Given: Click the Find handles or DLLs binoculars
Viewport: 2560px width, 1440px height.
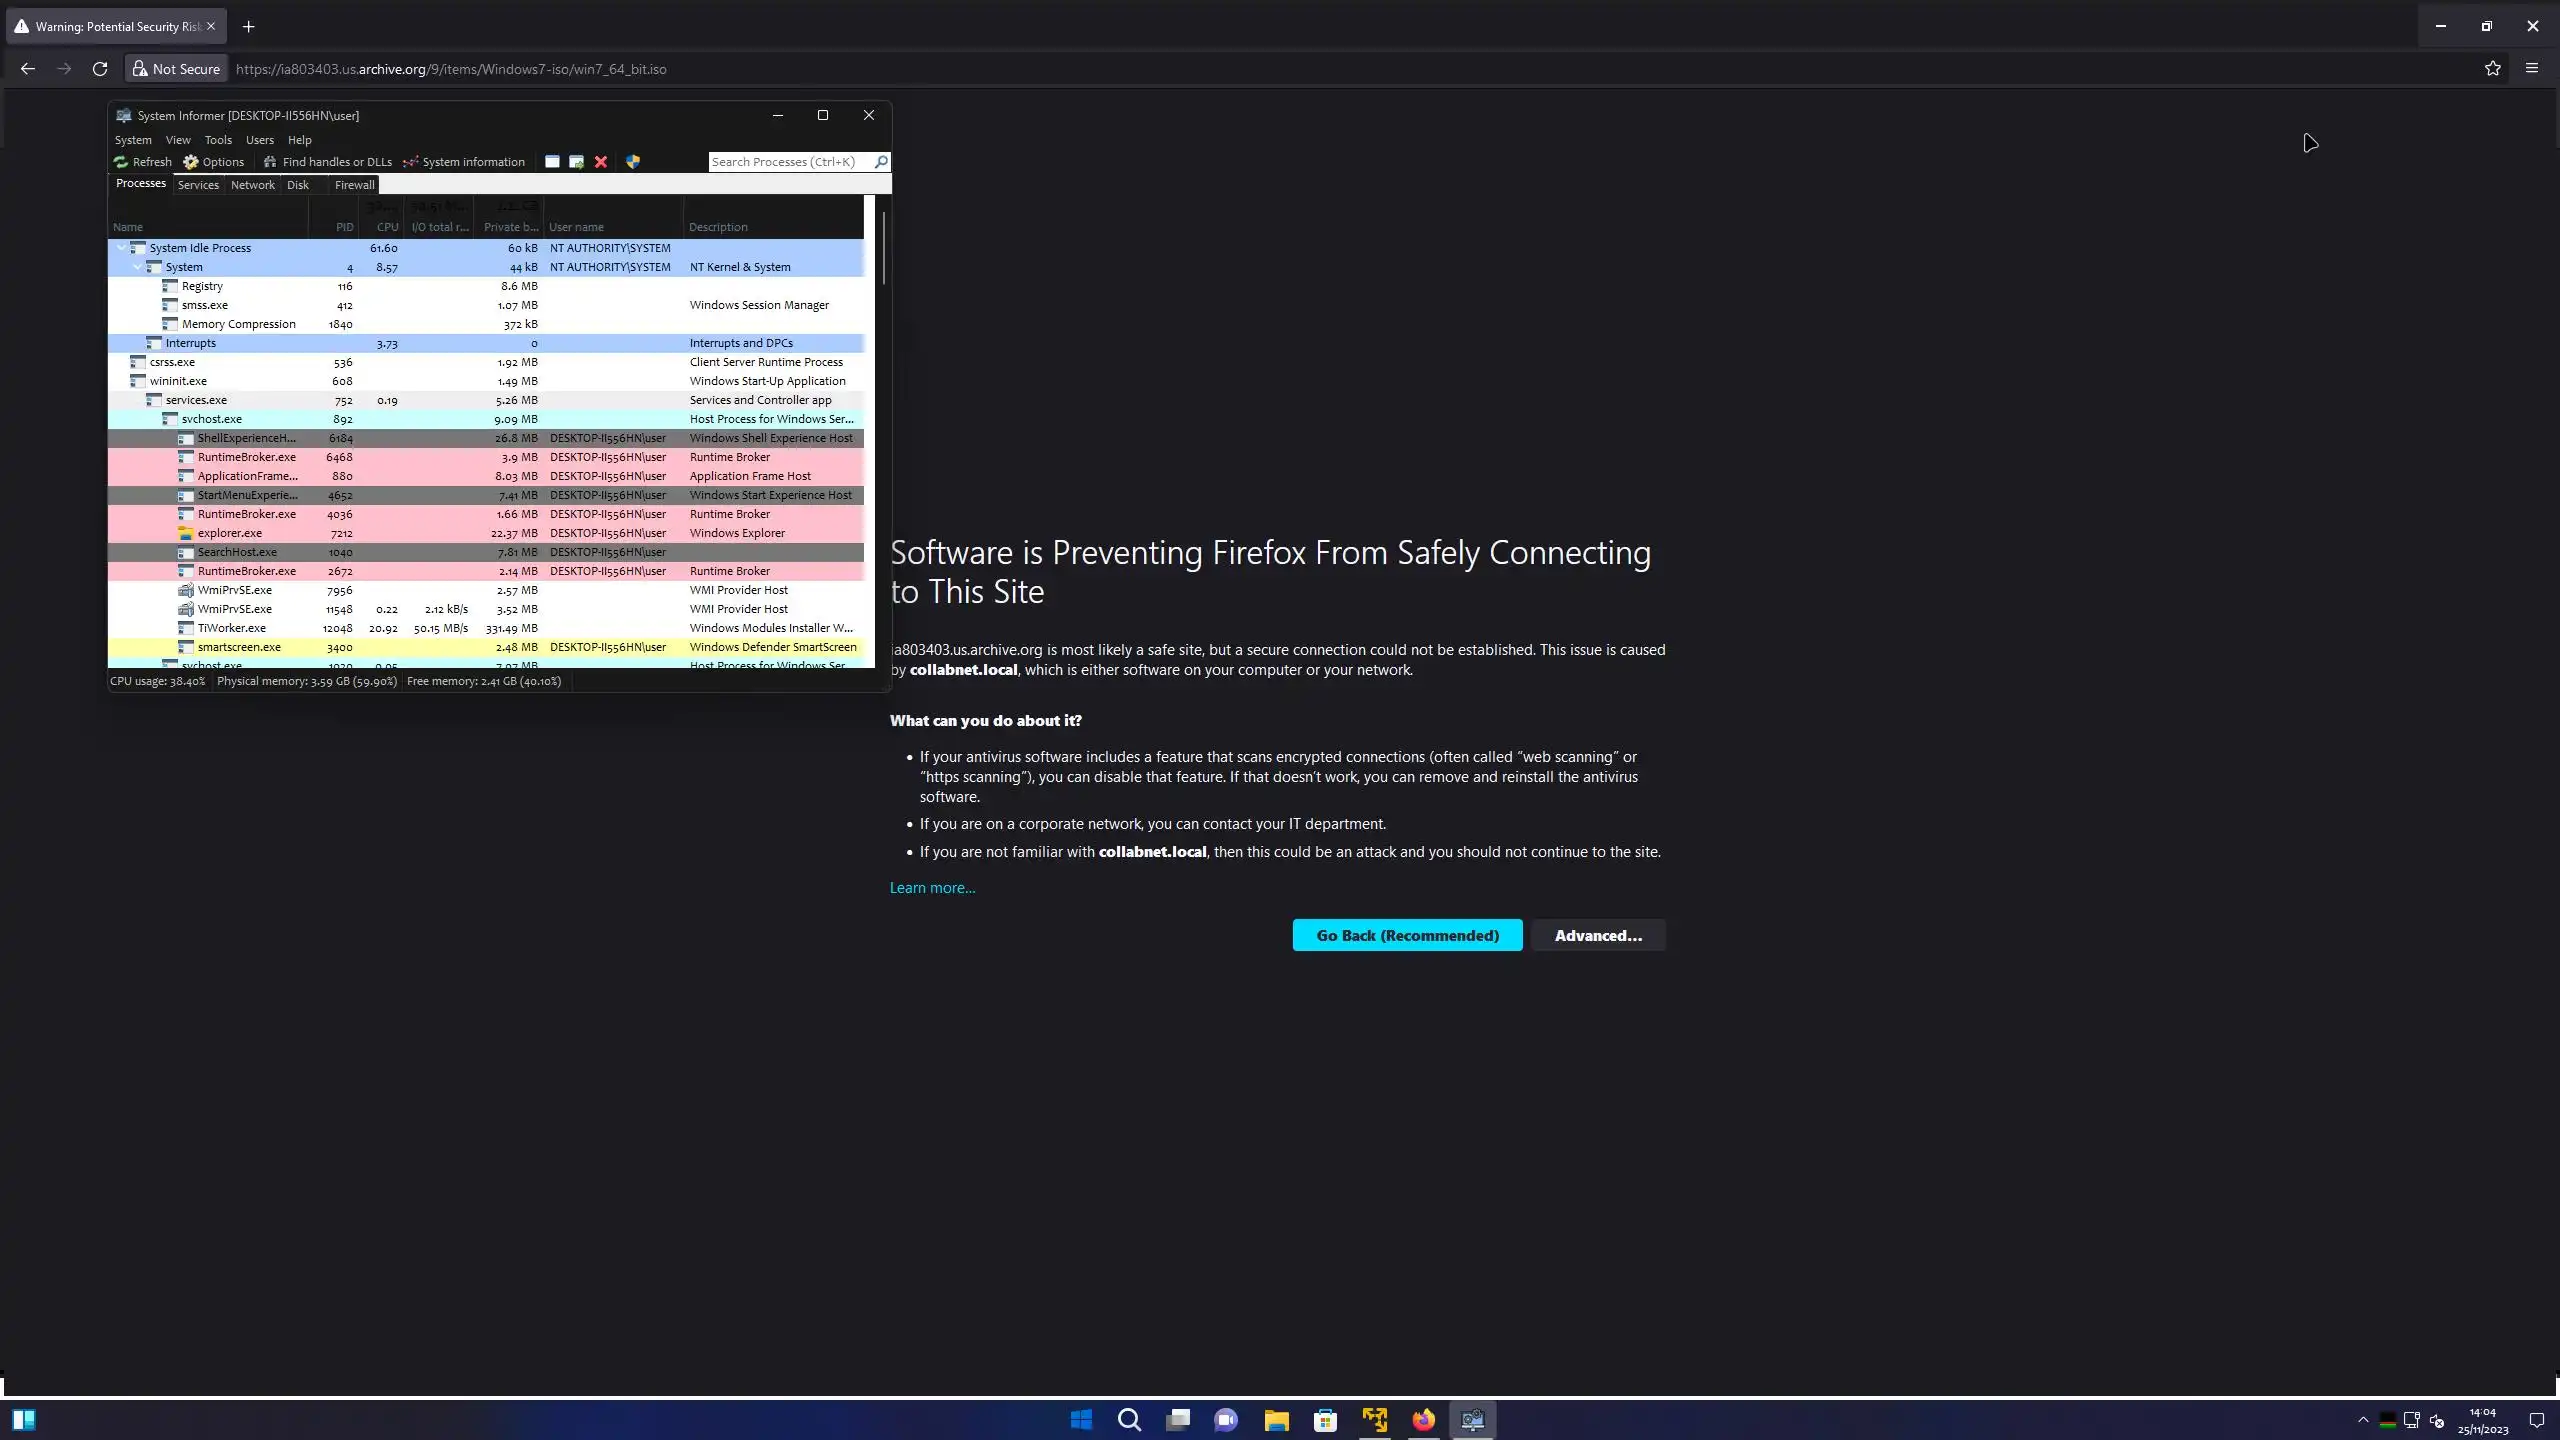Looking at the screenshot, I should [270, 162].
